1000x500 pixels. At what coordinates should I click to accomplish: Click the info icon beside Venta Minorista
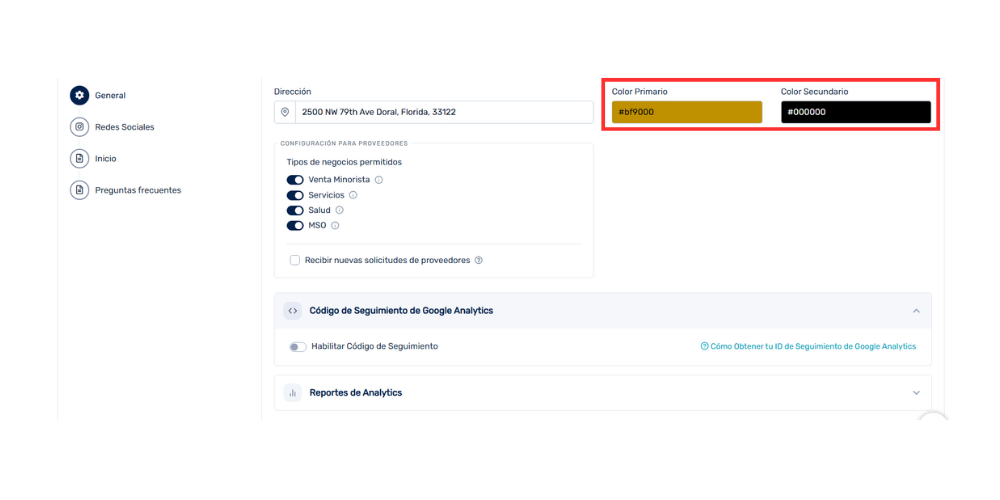pos(379,180)
